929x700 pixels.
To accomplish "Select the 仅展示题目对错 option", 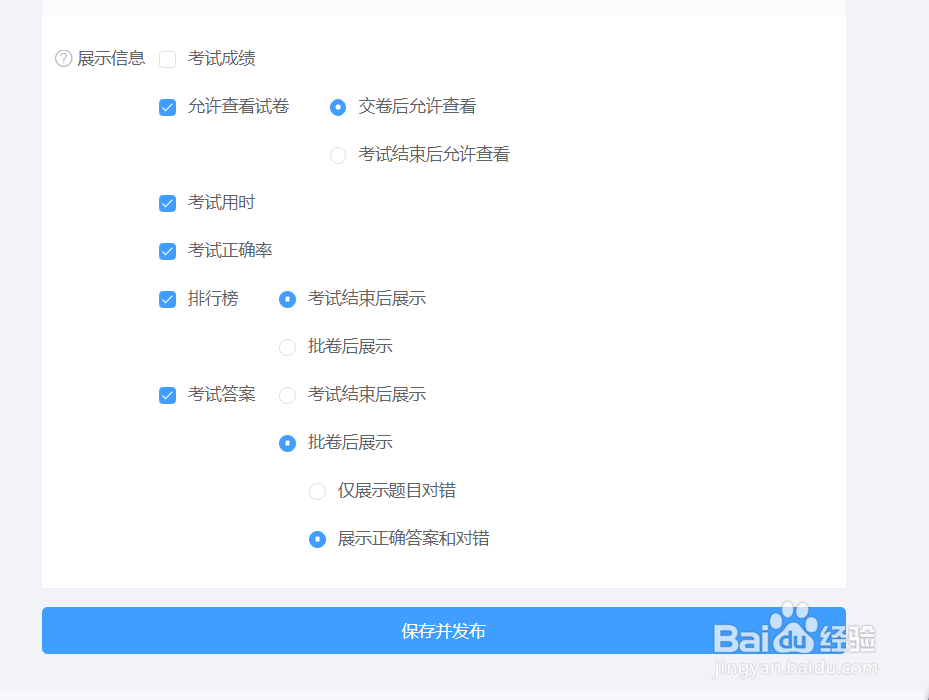I will 317,491.
